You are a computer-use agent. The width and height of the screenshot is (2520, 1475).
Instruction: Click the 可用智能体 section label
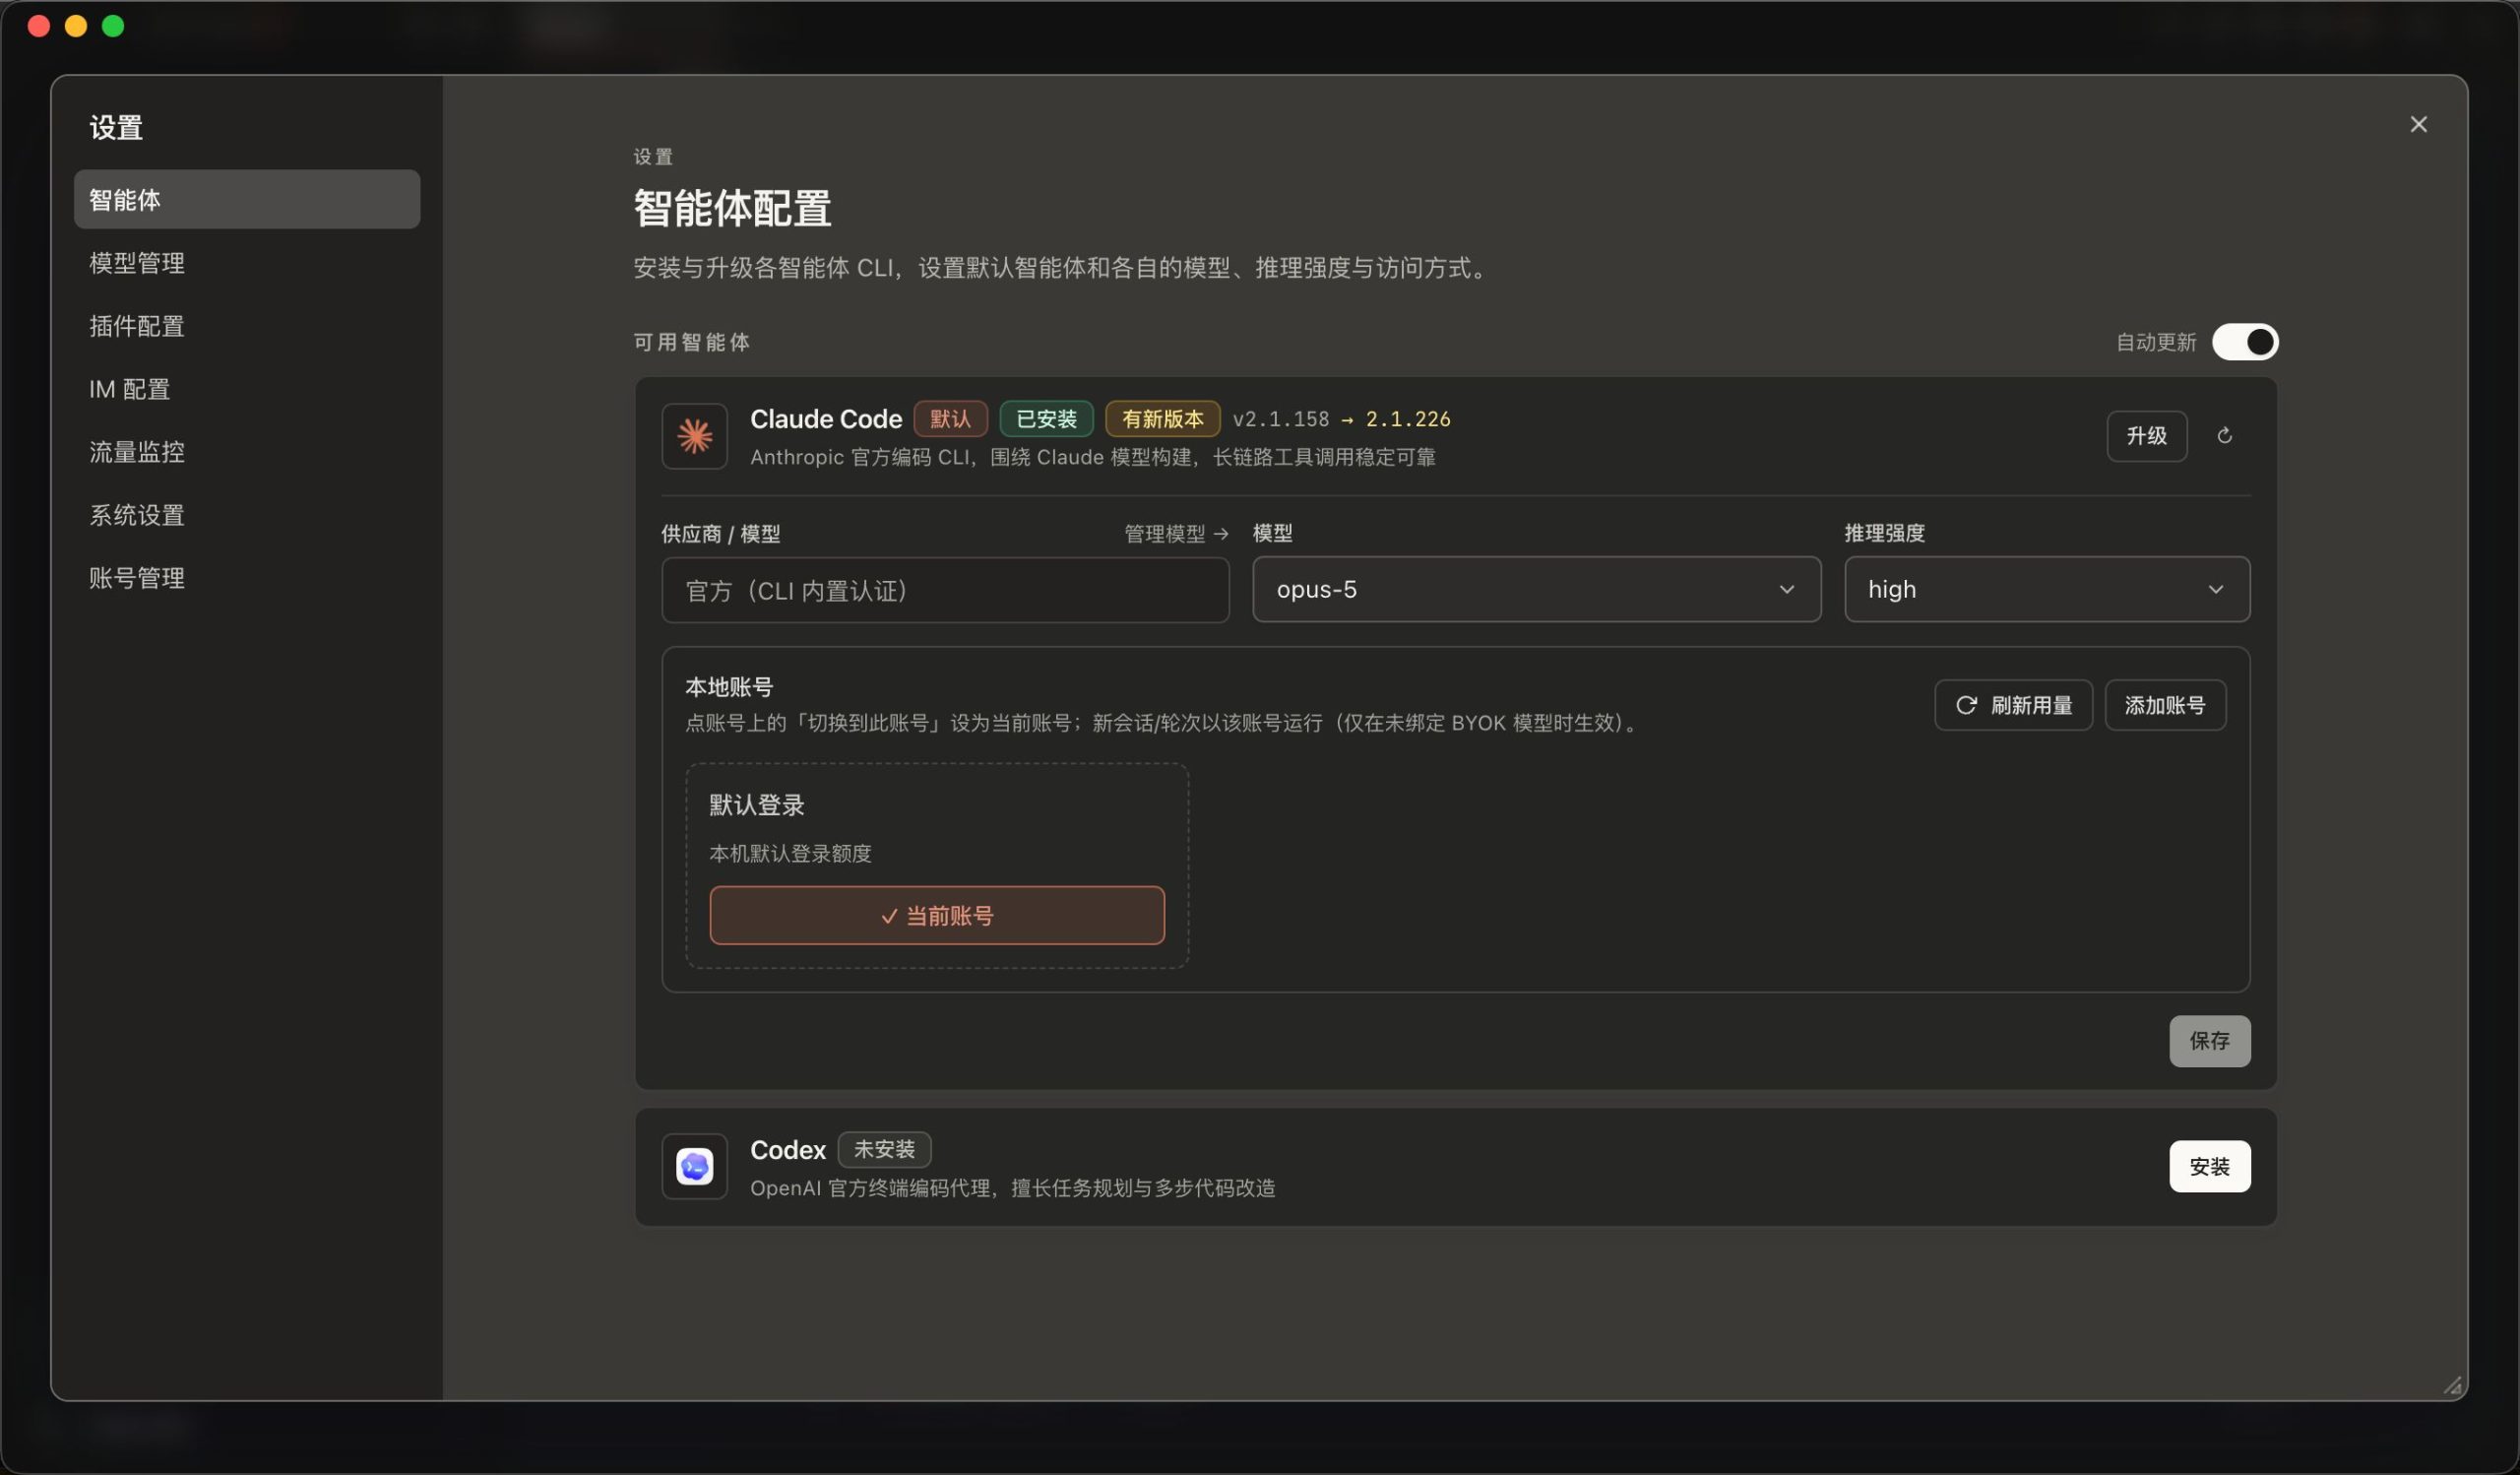coord(691,342)
